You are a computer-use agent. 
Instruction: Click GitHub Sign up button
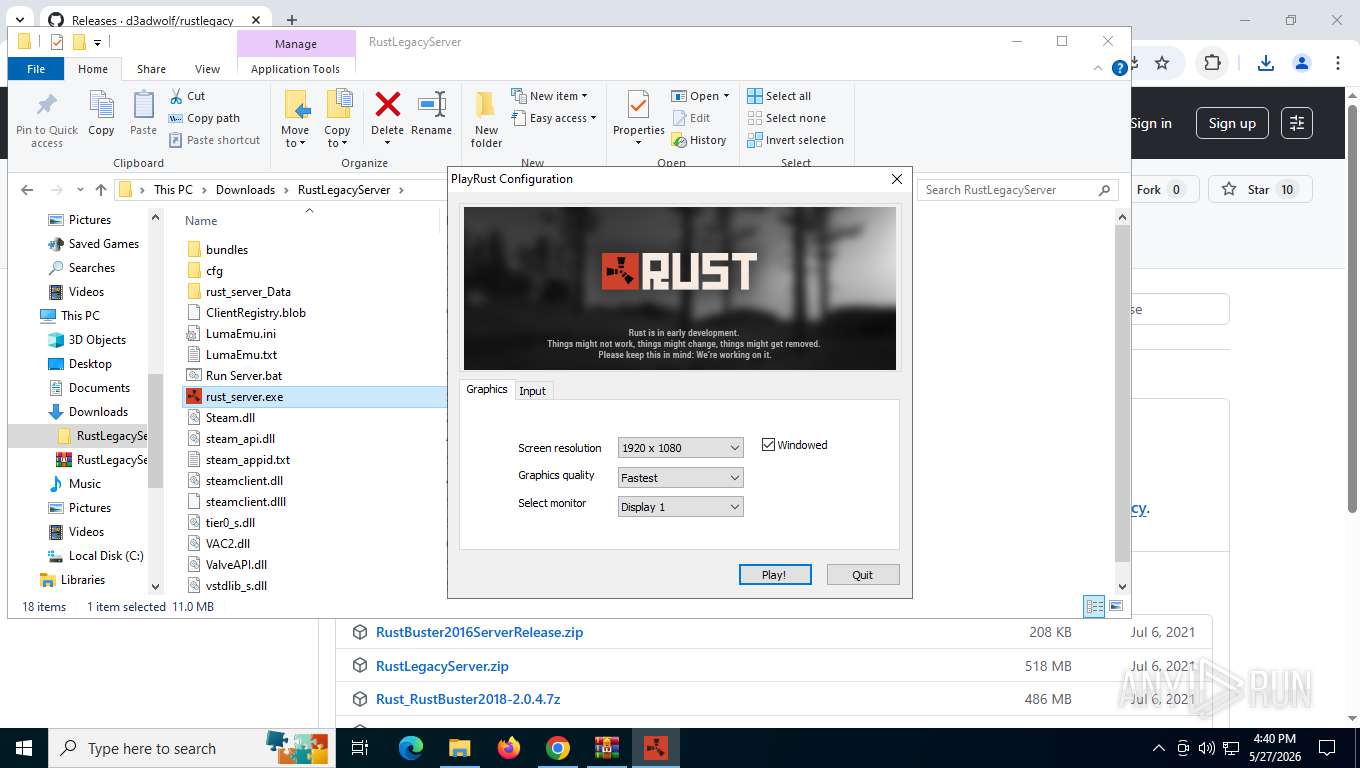click(1232, 123)
